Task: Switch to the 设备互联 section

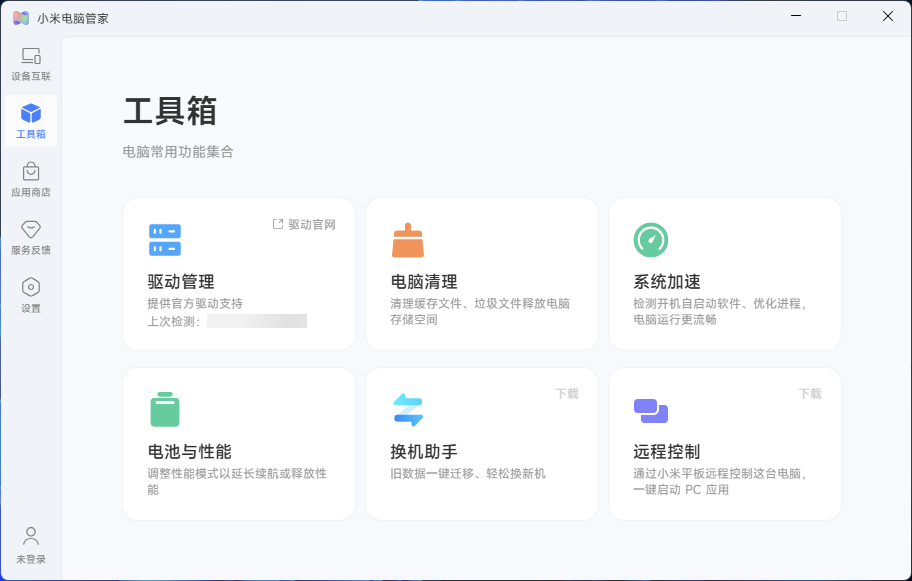Action: (30, 62)
